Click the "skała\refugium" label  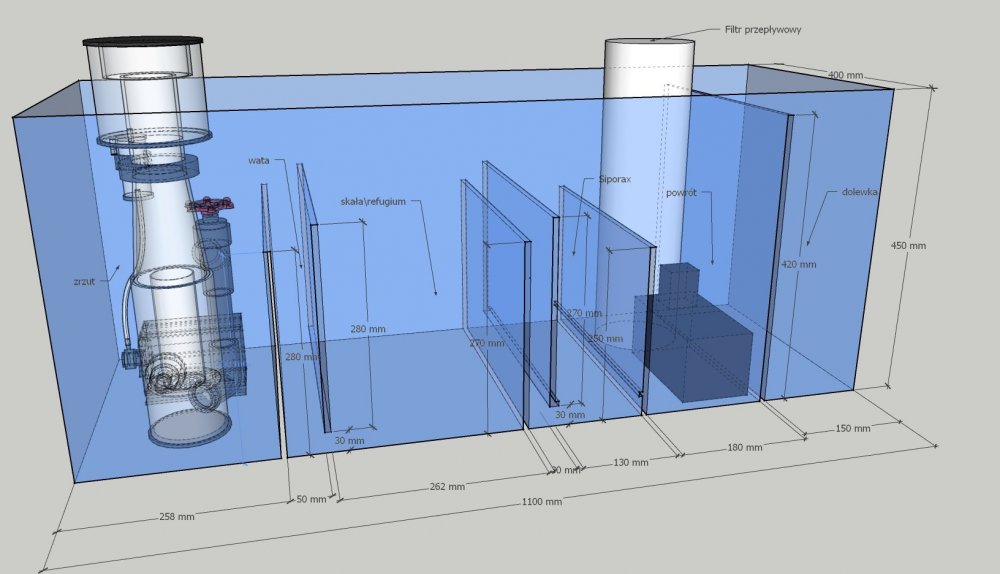click(x=373, y=202)
